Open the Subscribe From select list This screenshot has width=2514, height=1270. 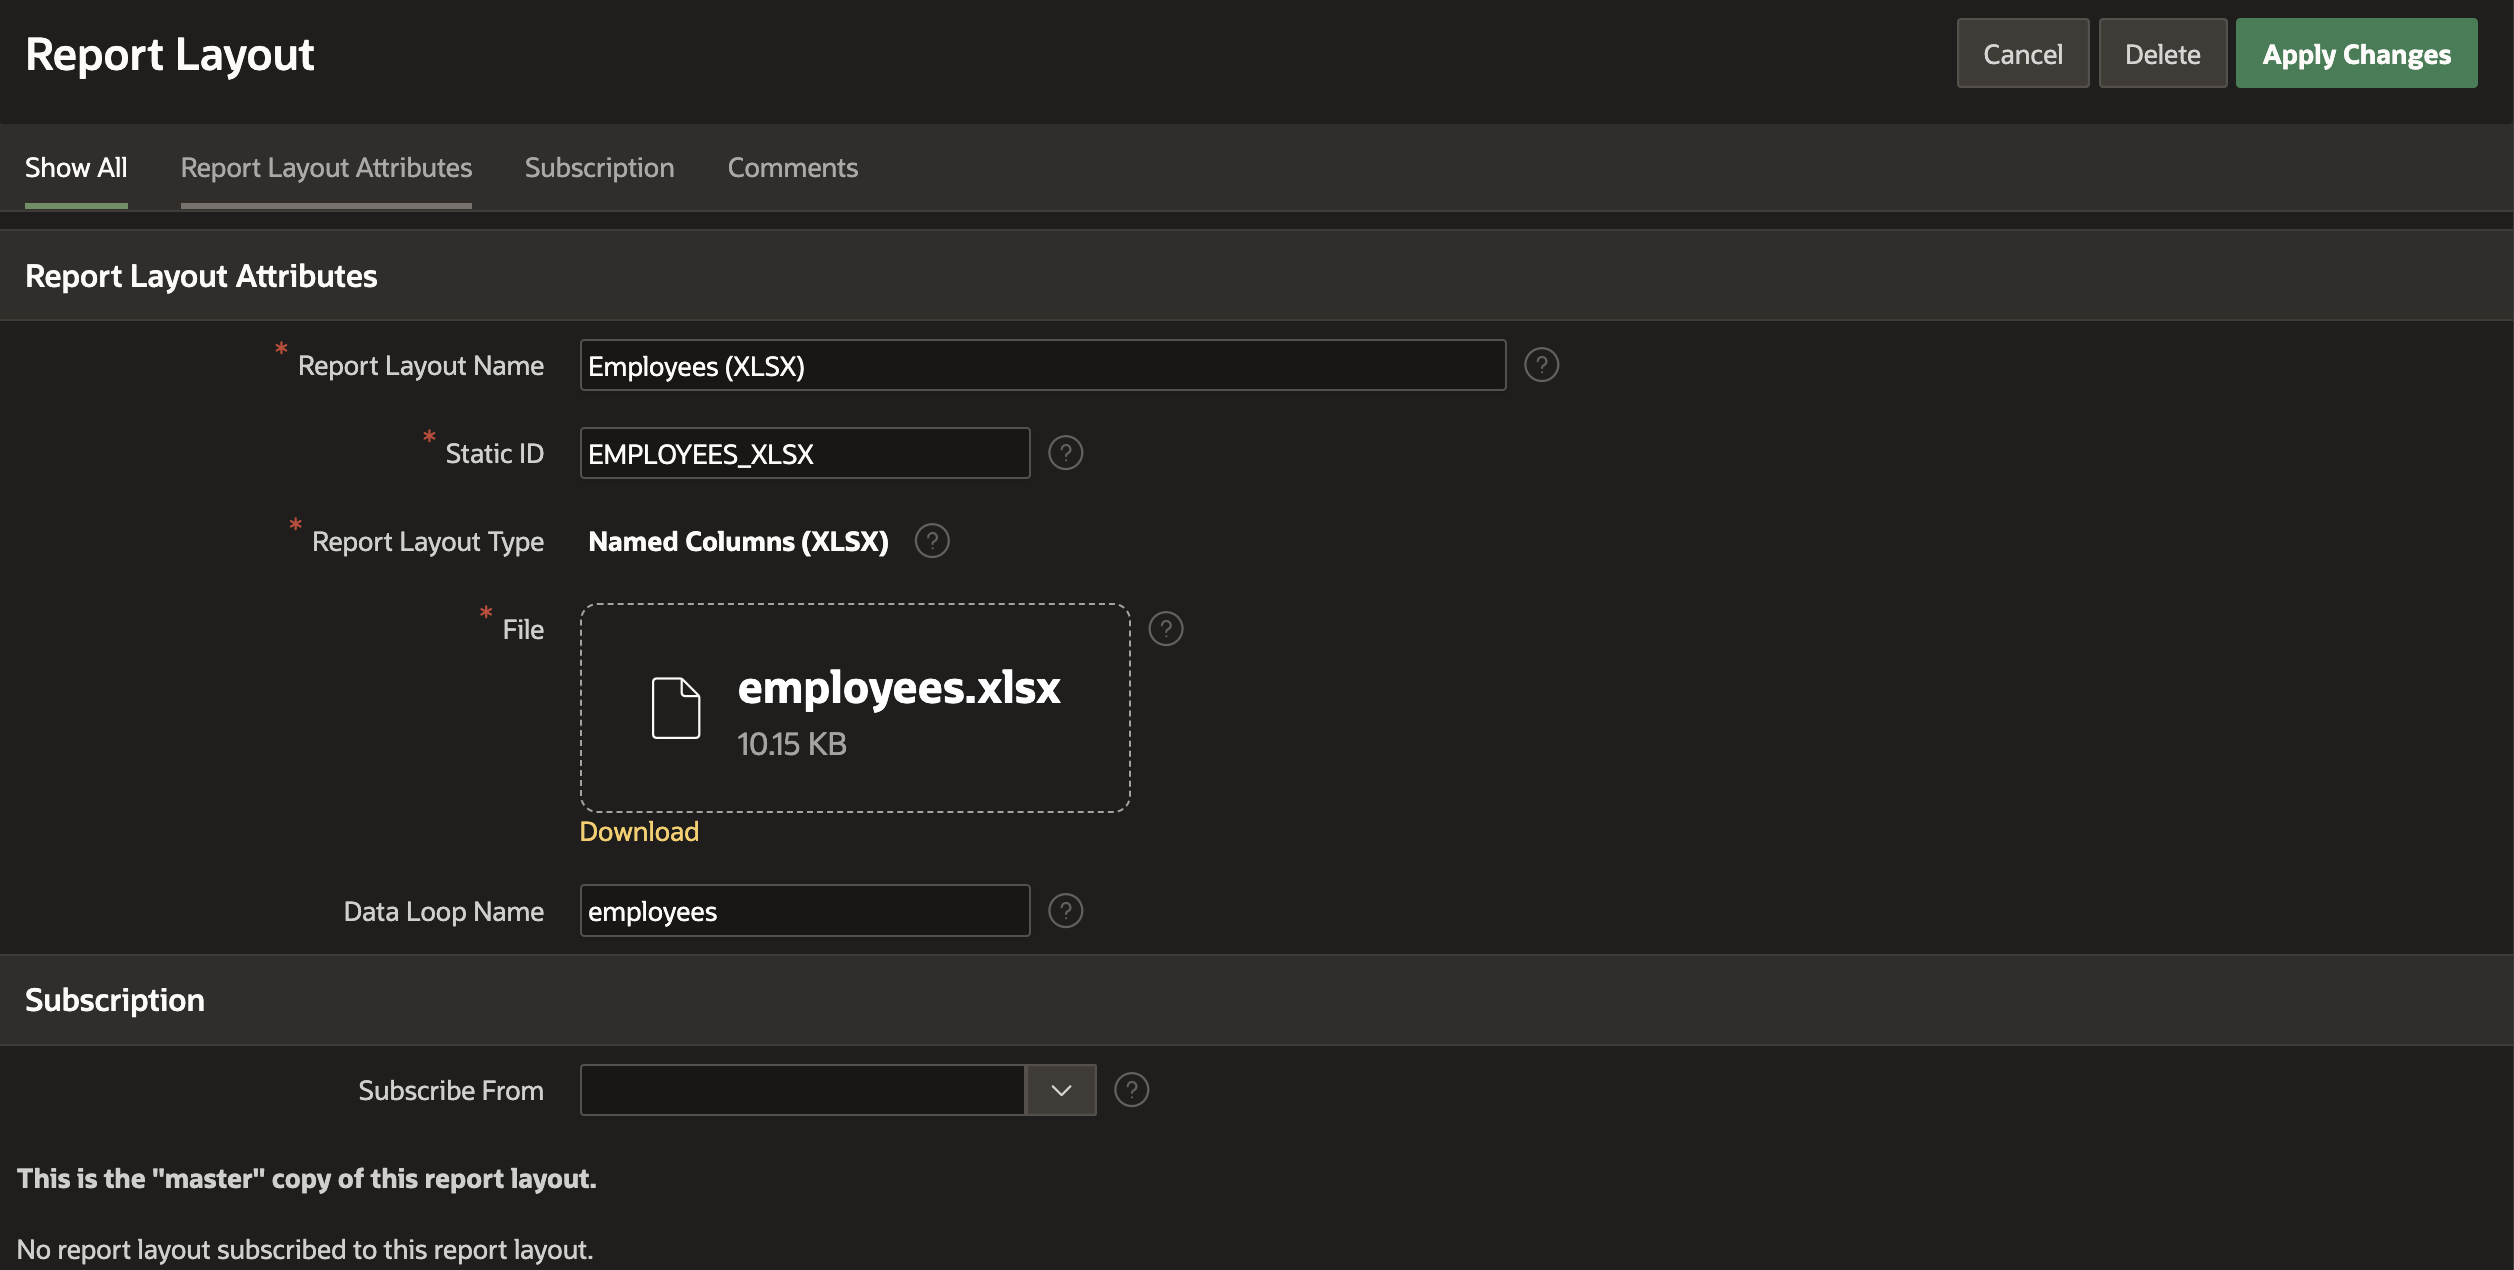[802, 1090]
